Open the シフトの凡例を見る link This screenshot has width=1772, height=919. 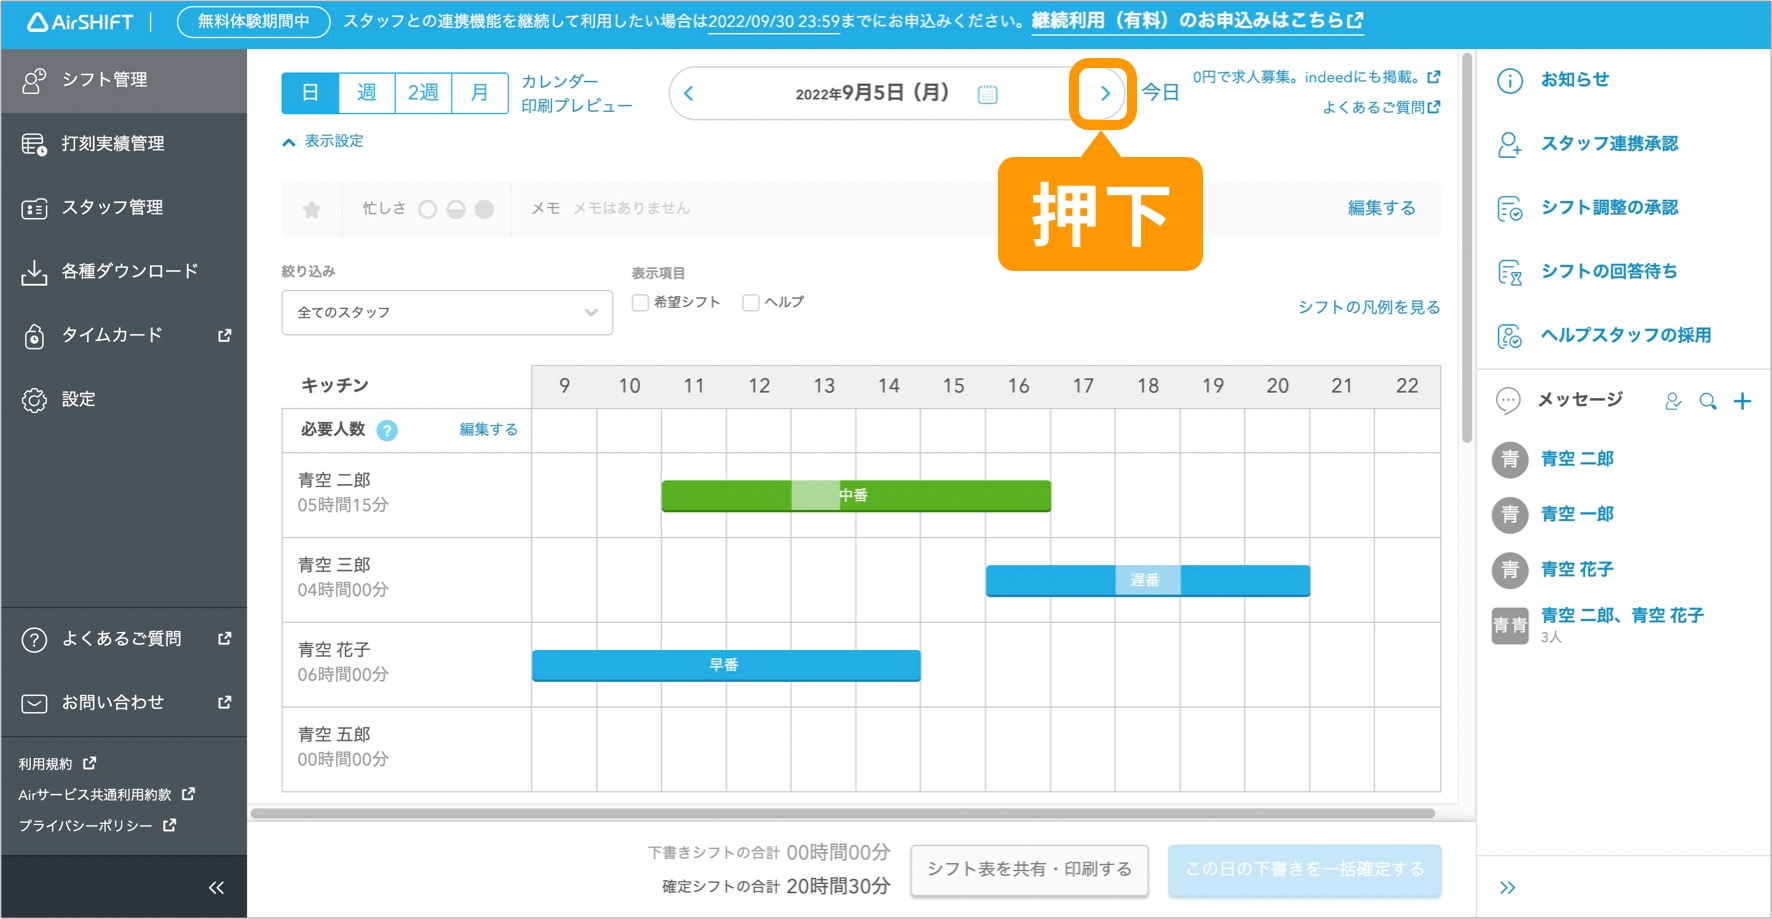click(1368, 307)
